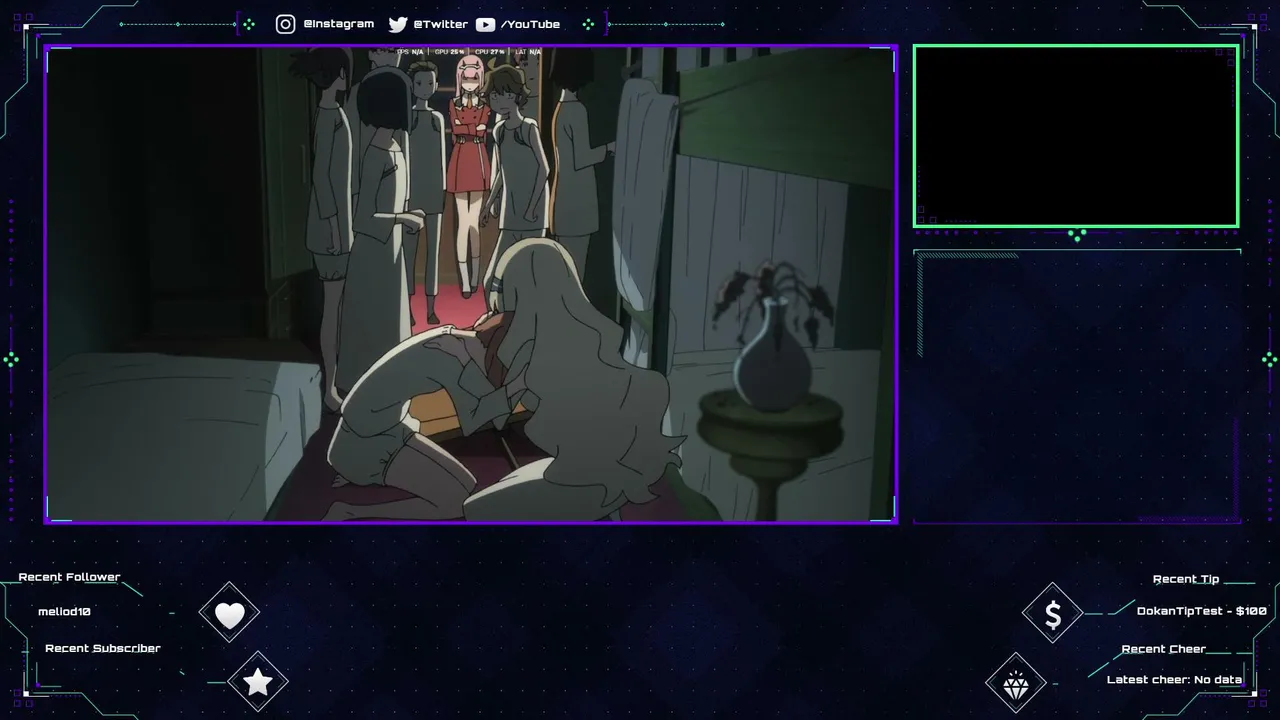Click the follower name mellod10
Image resolution: width=1280 pixels, height=720 pixels.
[64, 611]
